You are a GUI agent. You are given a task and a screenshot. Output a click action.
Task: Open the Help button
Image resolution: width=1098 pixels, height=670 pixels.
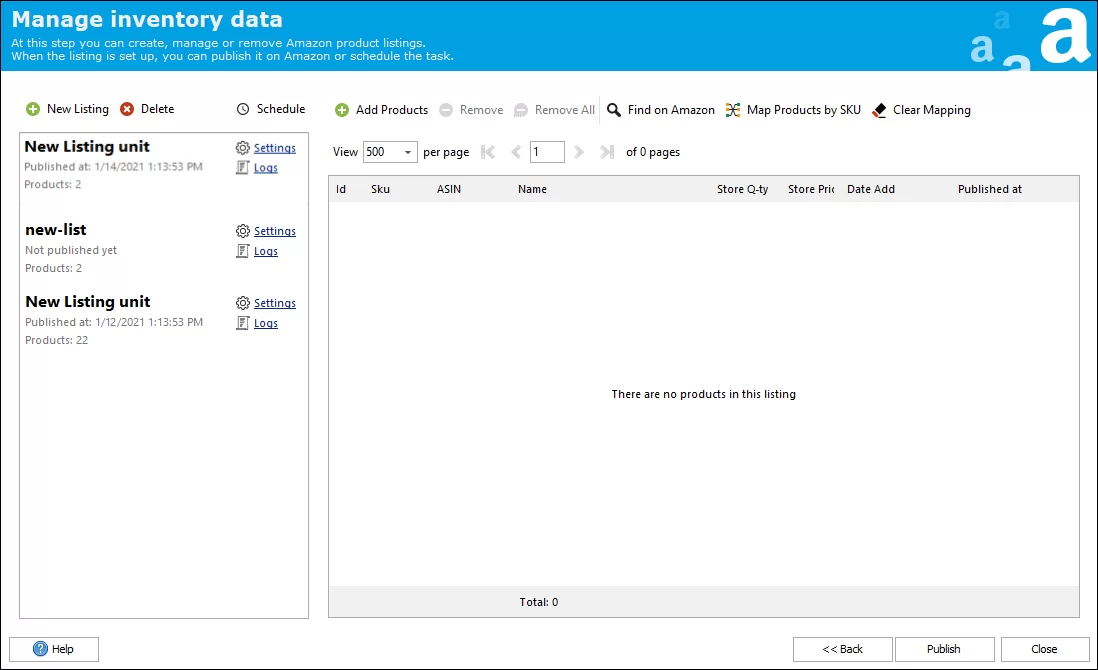54,649
